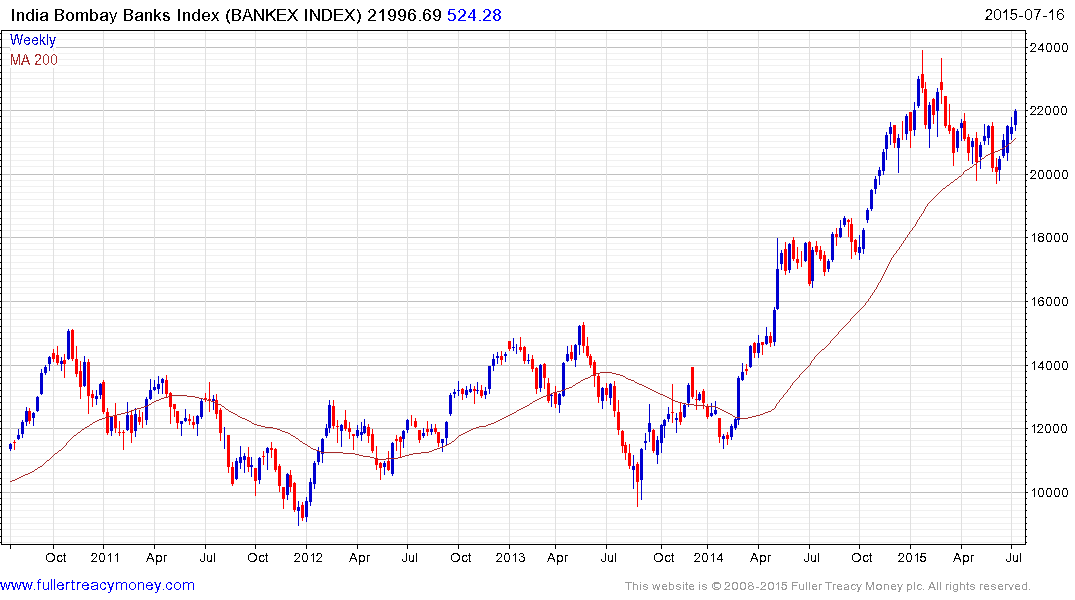Click the 12000 y-axis label
The width and height of the screenshot is (1075, 600).
coord(1048,429)
